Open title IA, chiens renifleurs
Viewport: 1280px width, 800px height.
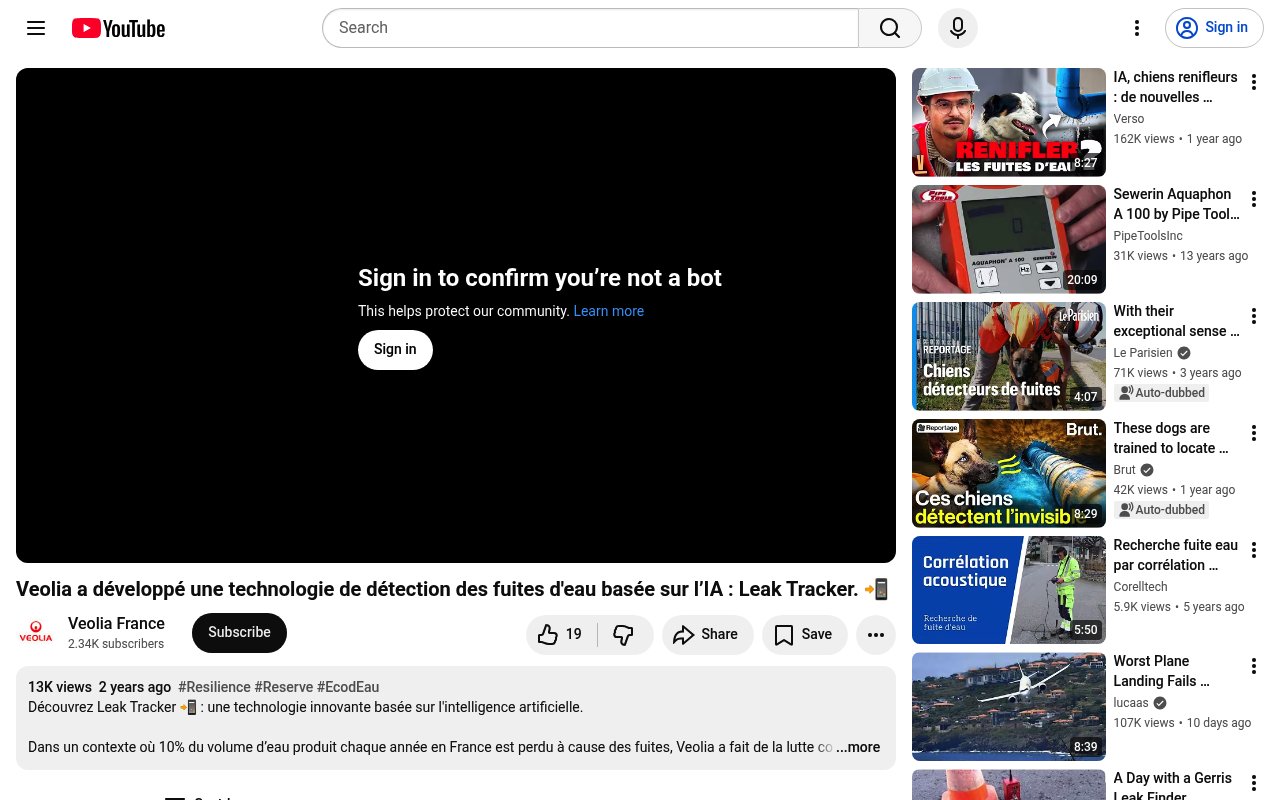click(x=1175, y=87)
